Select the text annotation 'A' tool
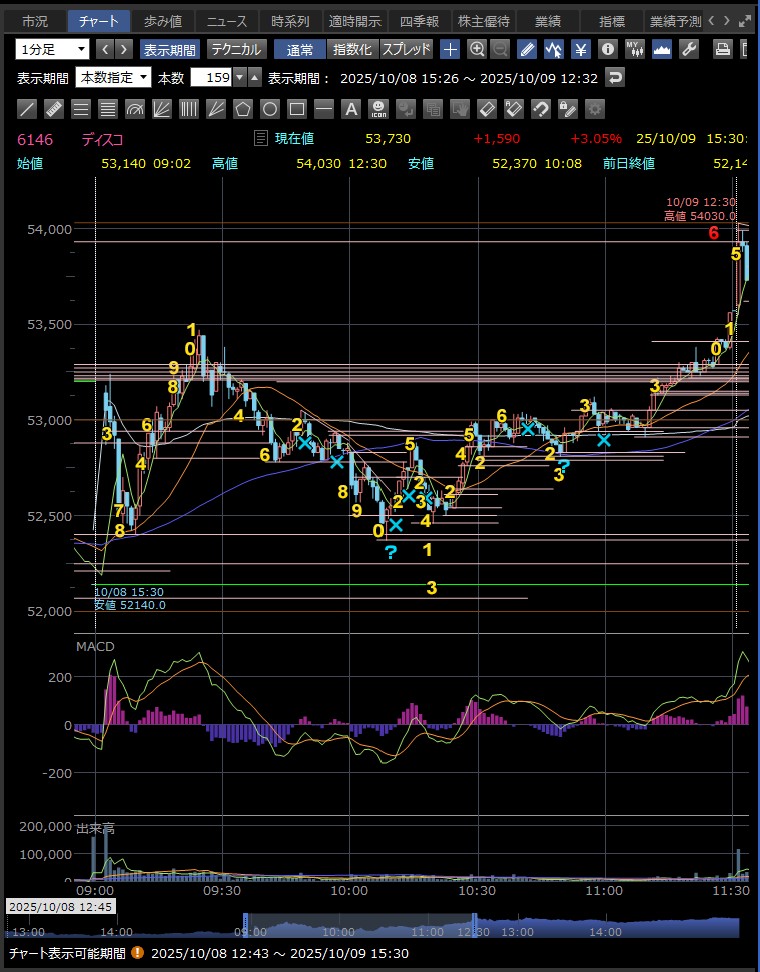The height and width of the screenshot is (972, 760). point(351,109)
